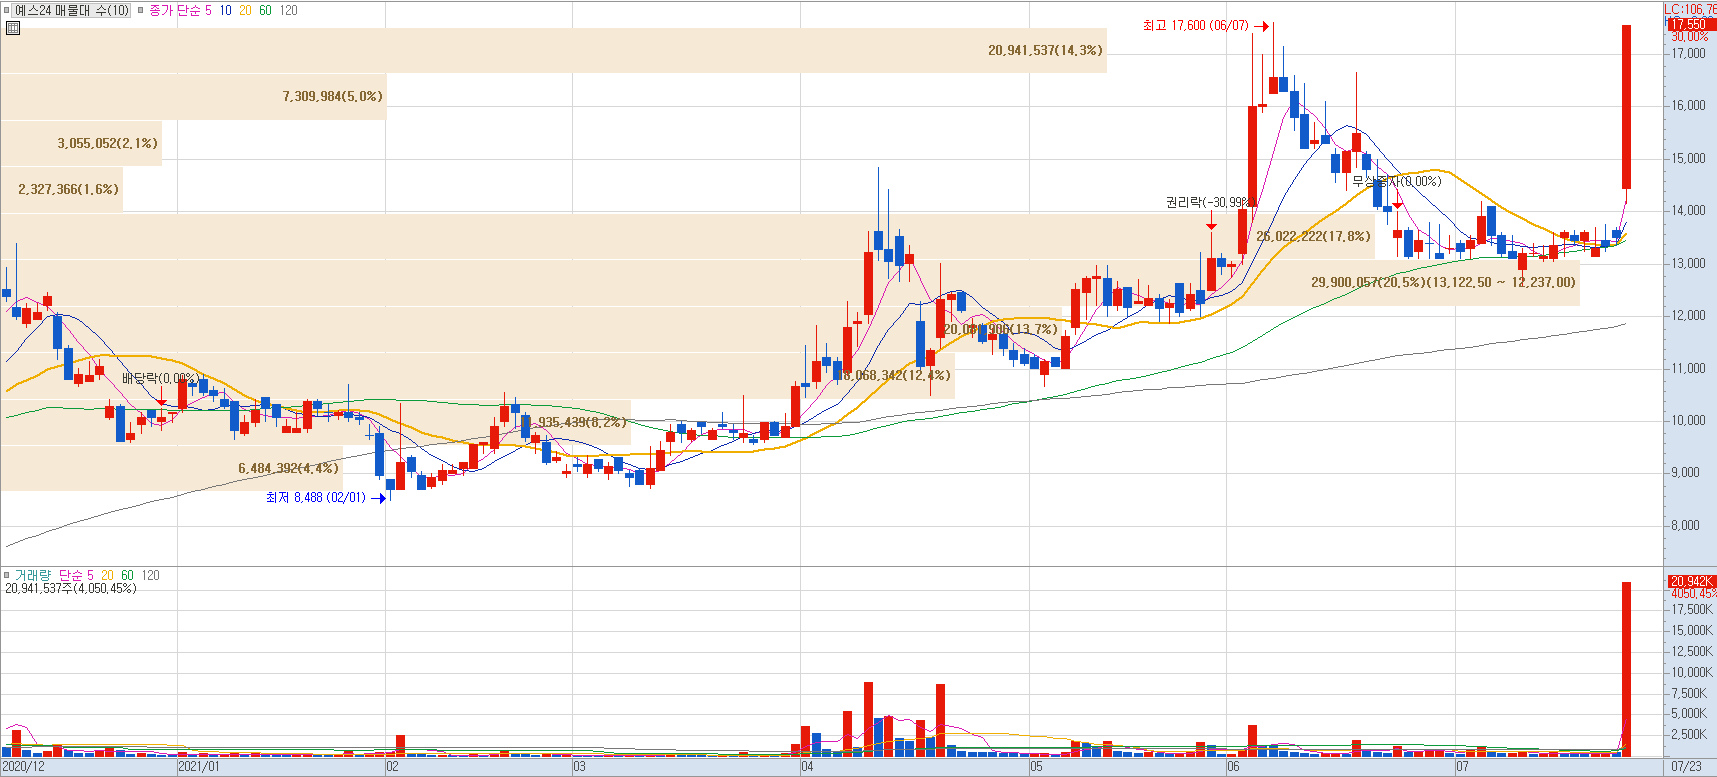The width and height of the screenshot is (1717, 777).
Task: Click the 18,068,342(12.4%) volume profile label
Action: (893, 375)
